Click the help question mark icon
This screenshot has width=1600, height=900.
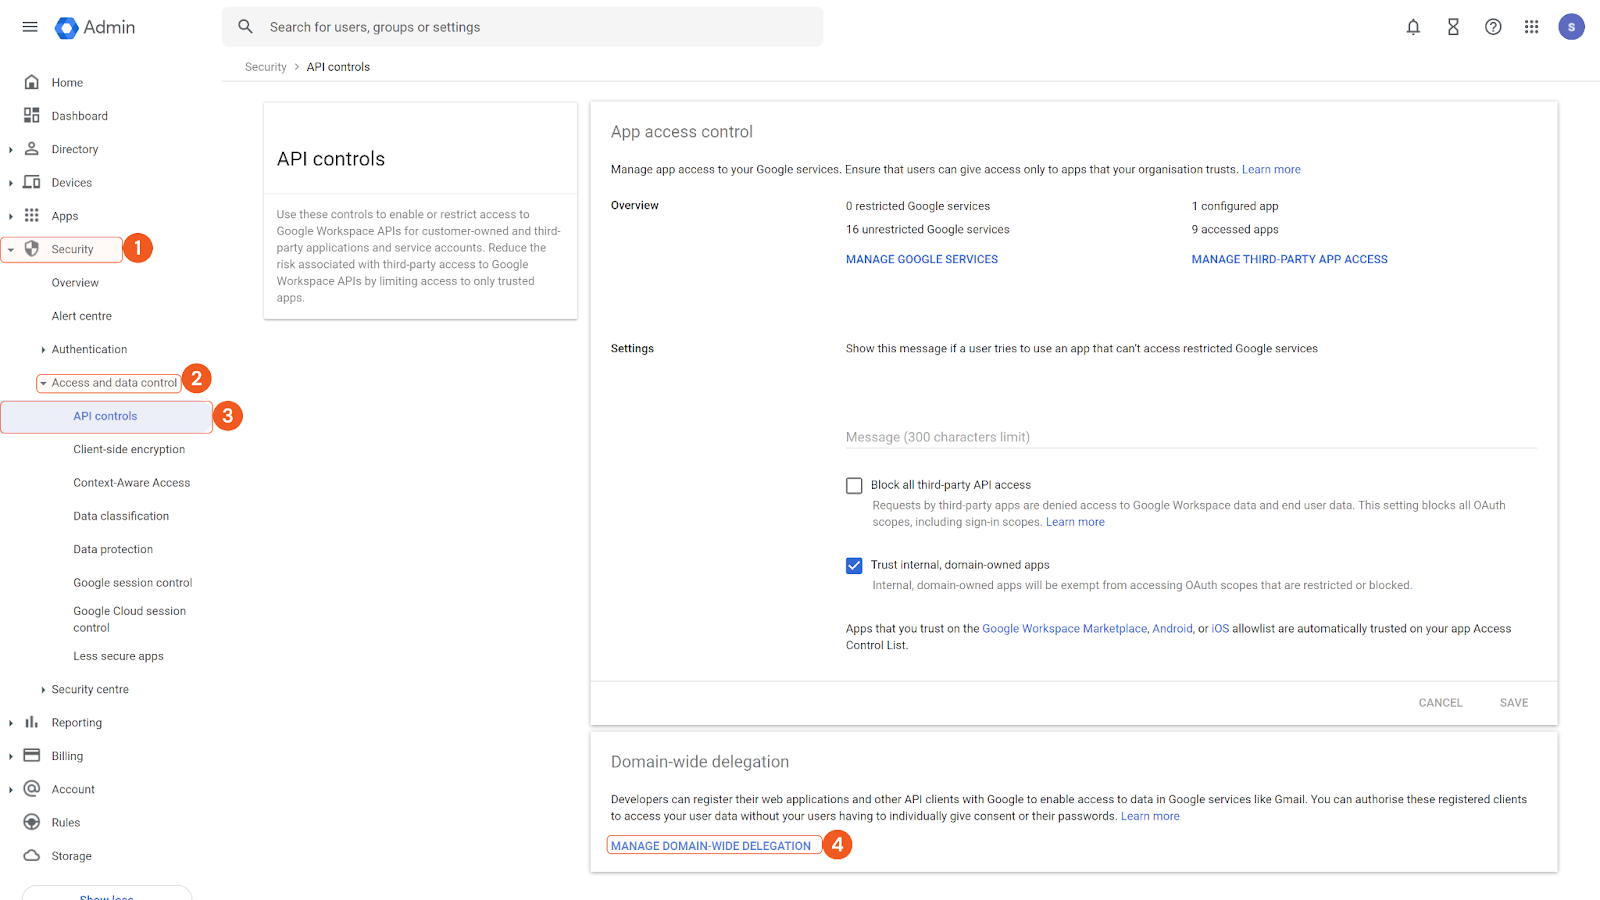[1492, 27]
